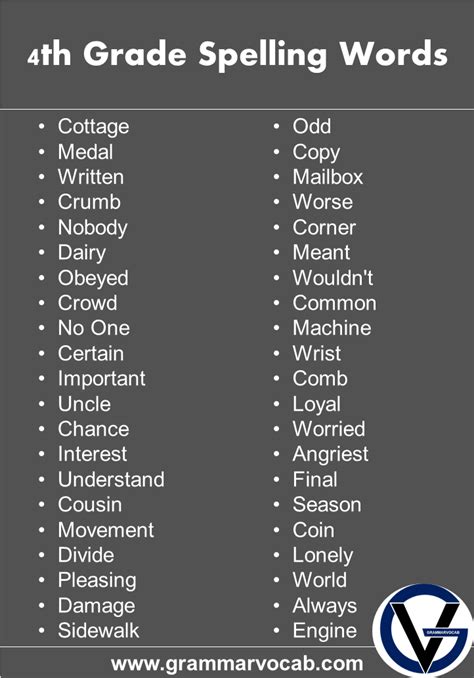Select the phrase No One
Image resolution: width=474 pixels, height=678 pixels.
click(x=94, y=328)
